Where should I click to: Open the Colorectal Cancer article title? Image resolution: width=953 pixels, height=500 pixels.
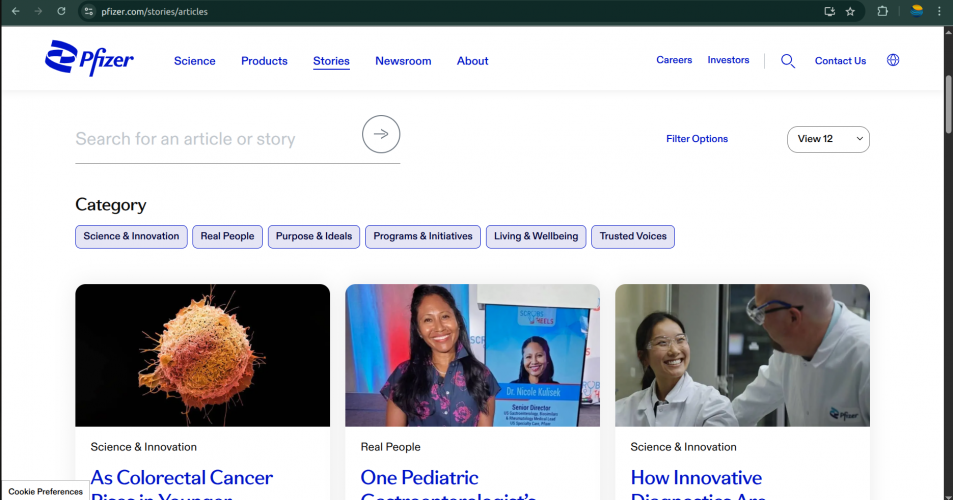point(182,484)
